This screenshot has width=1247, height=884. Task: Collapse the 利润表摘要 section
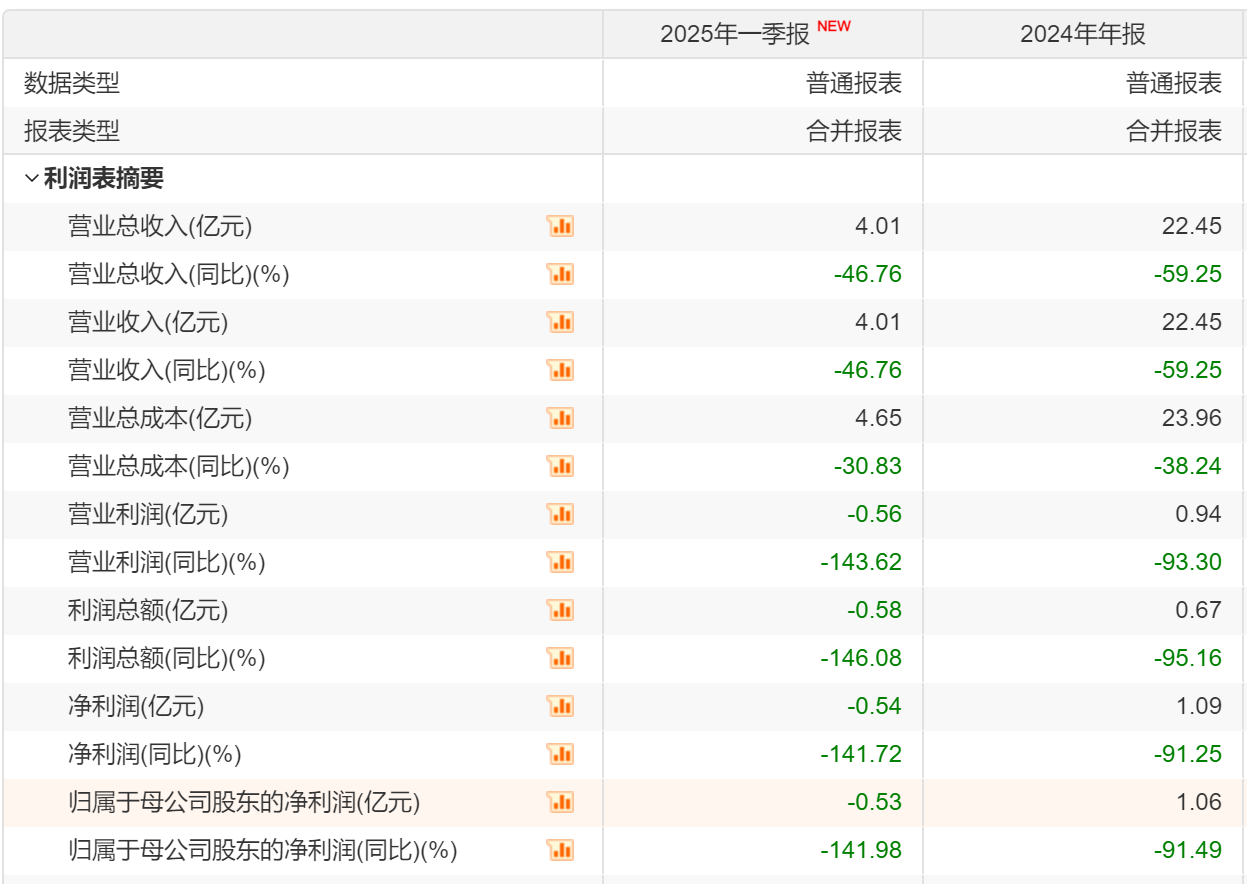[x=32, y=179]
